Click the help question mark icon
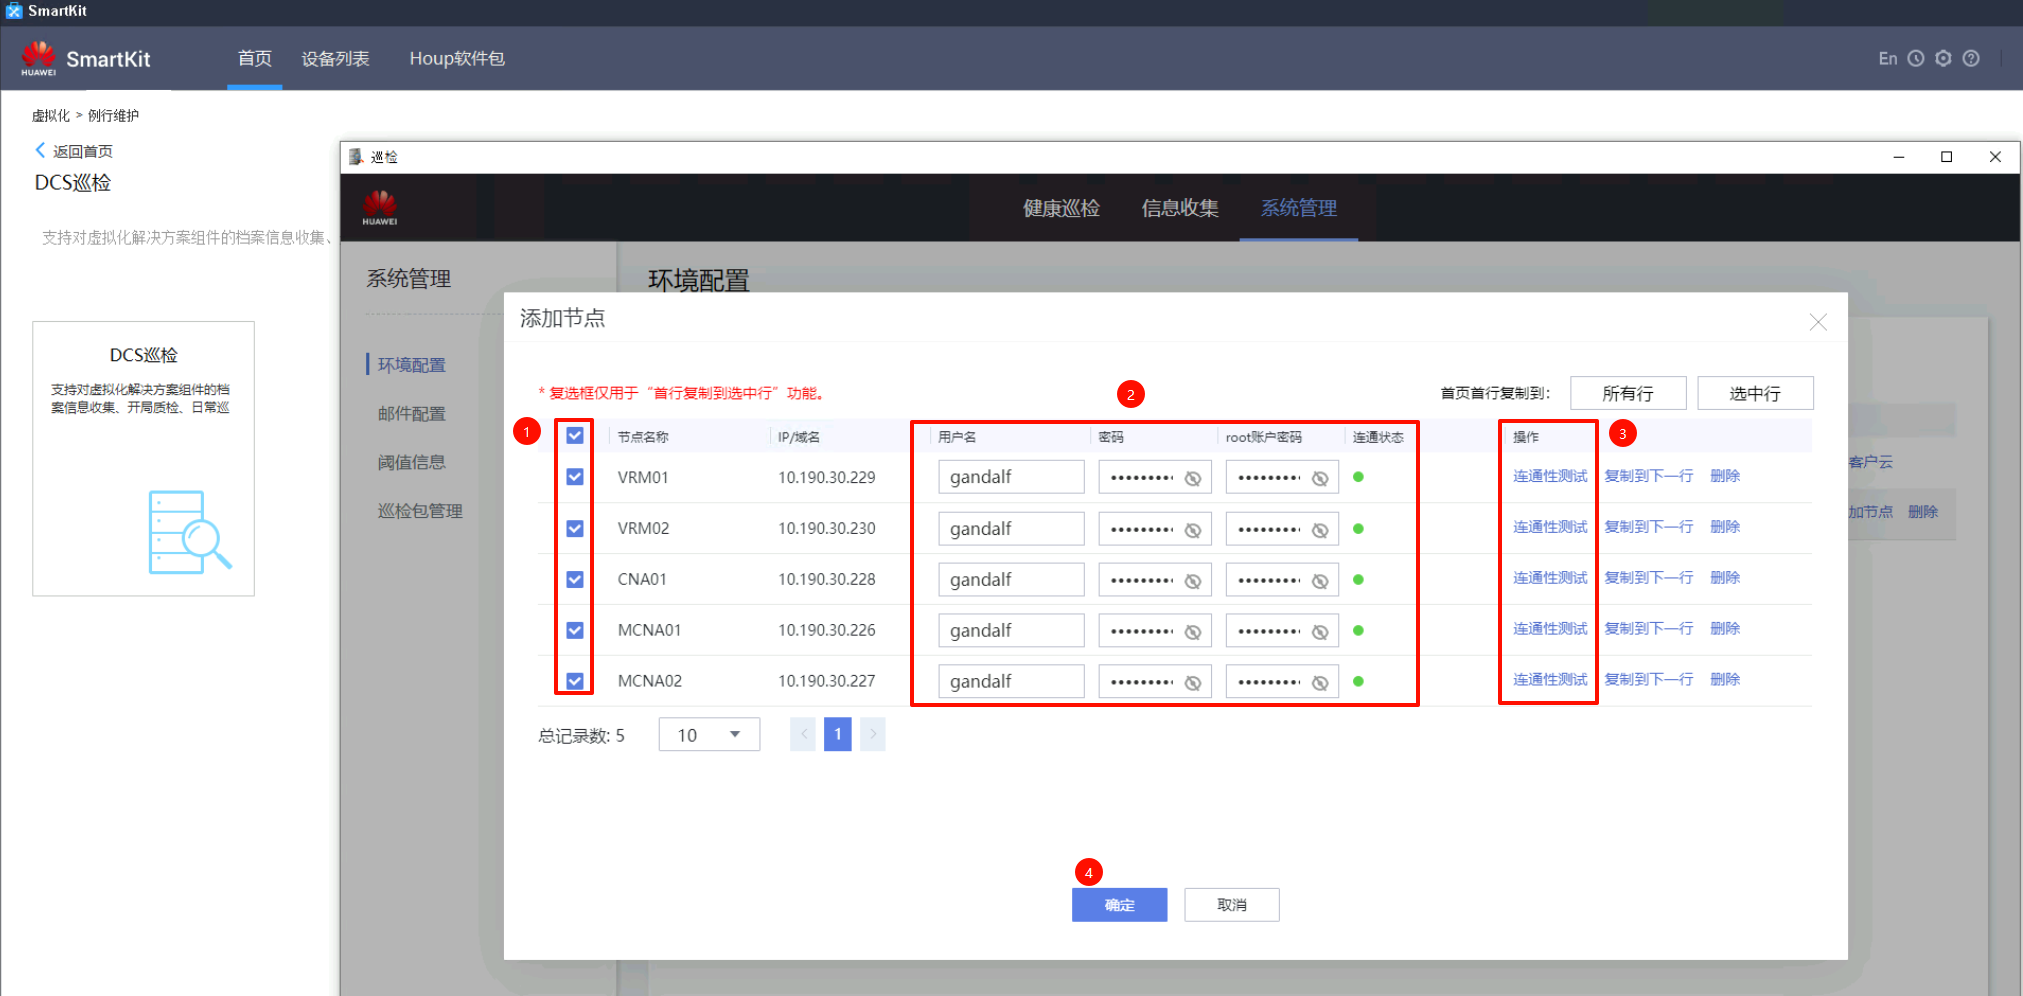The width and height of the screenshot is (2023, 996). [x=1971, y=58]
